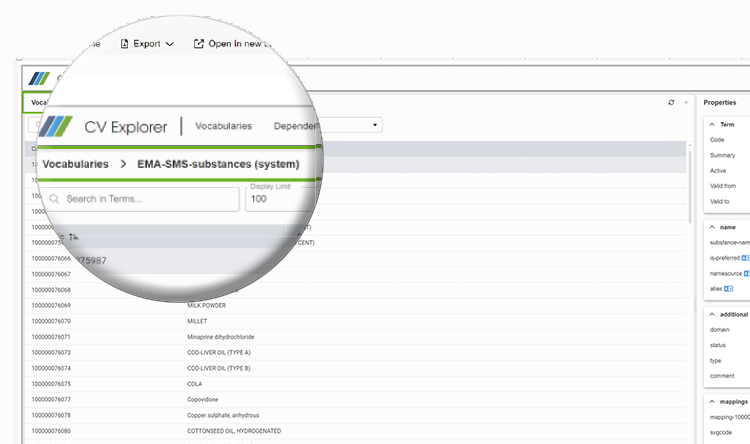Image resolution: width=750 pixels, height=444 pixels.
Task: Click the Open in new tab arrow icon
Action: (199, 44)
